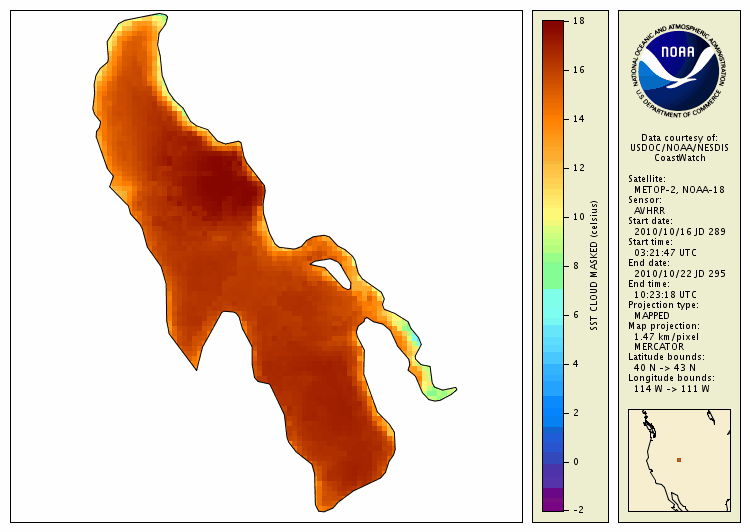Screen dimensions: 750x532
Task: Click the 8 label on color scale
Action: point(576,266)
